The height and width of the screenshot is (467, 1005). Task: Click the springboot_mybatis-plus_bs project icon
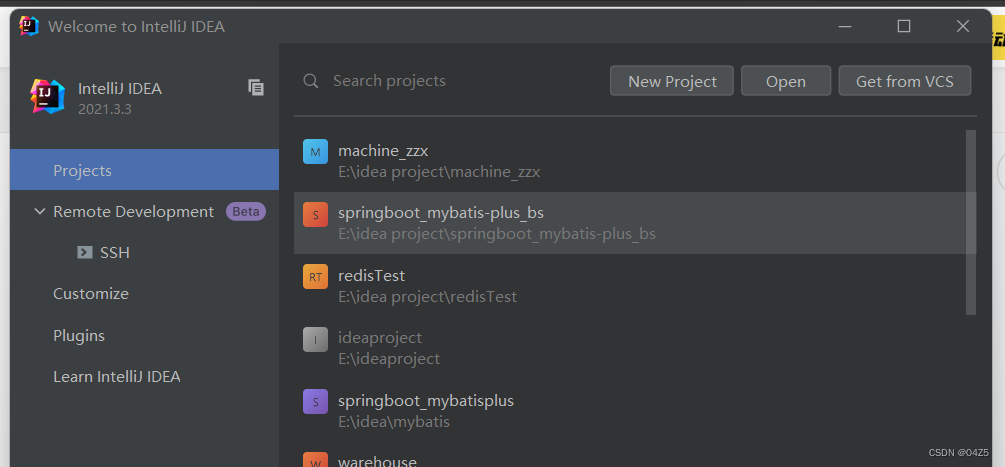click(315, 214)
